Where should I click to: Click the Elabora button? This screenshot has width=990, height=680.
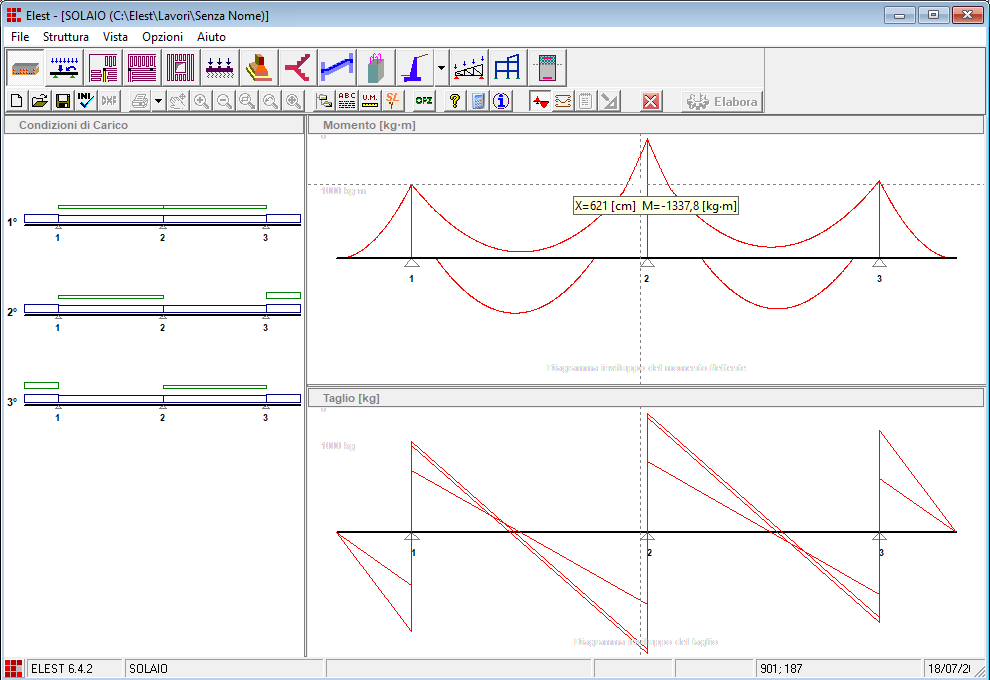[721, 101]
